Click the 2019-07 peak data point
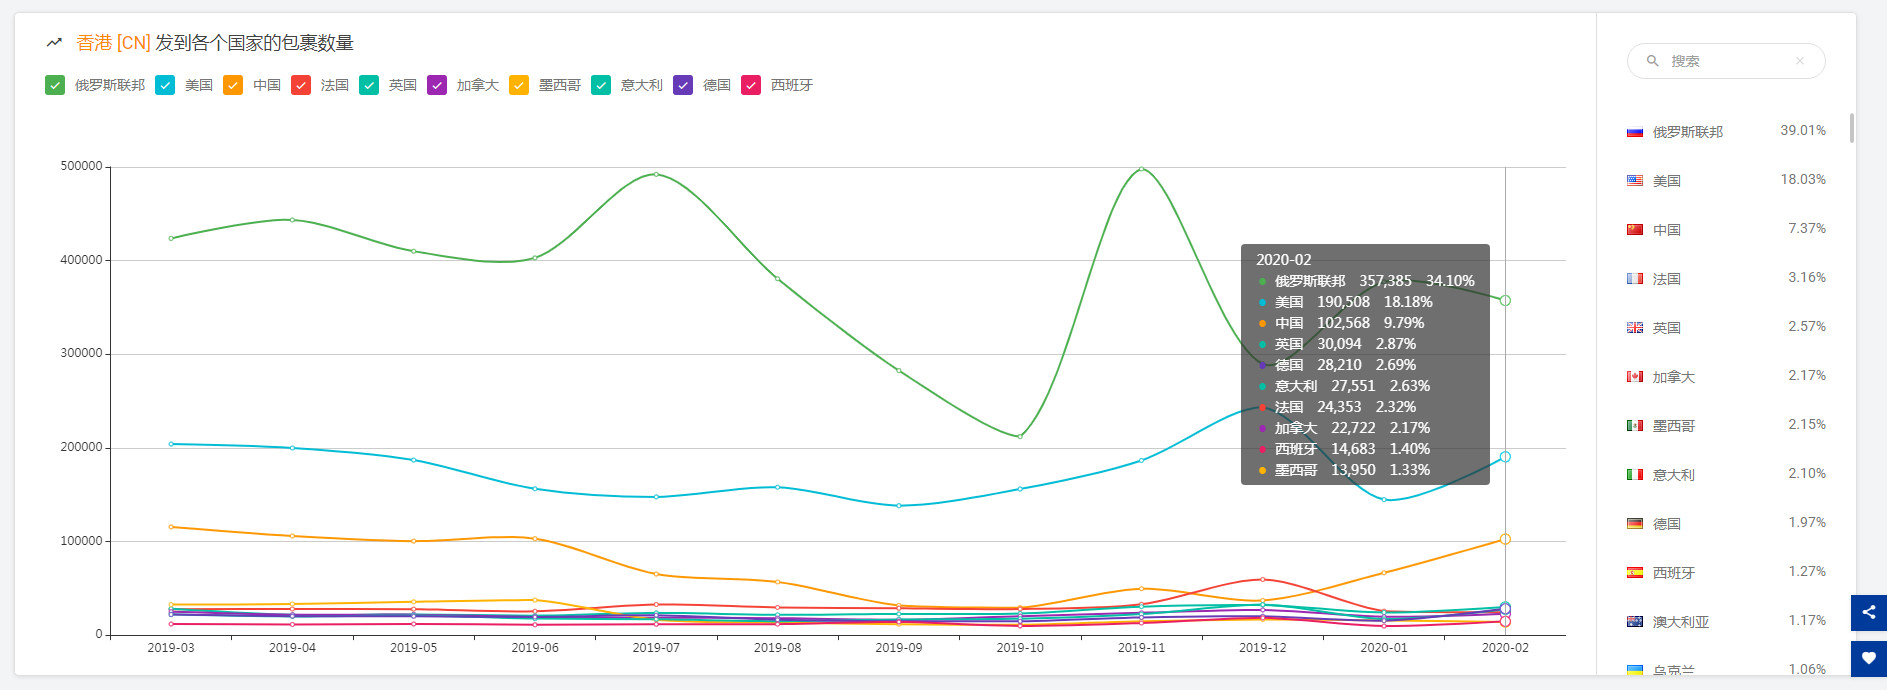The image size is (1887, 690). (656, 174)
